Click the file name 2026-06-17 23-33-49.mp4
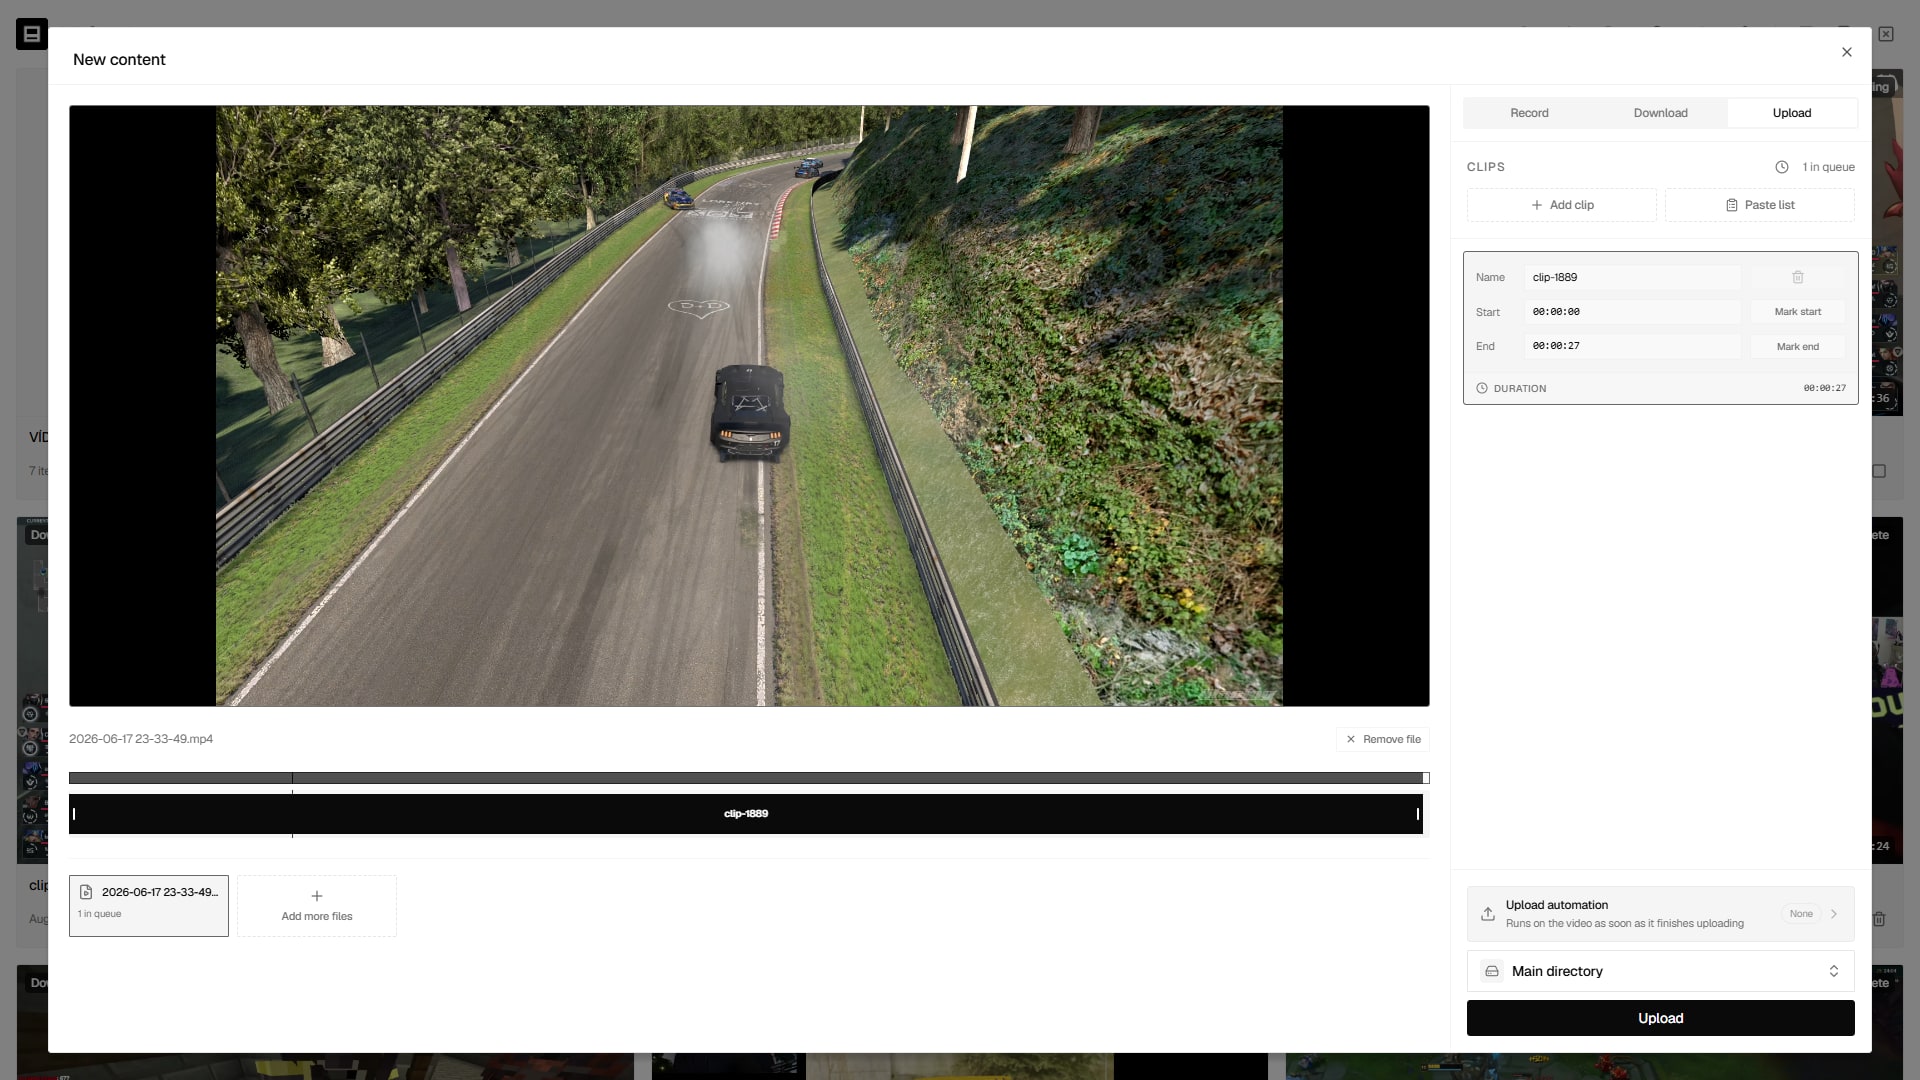This screenshot has height=1080, width=1920. [x=141, y=739]
